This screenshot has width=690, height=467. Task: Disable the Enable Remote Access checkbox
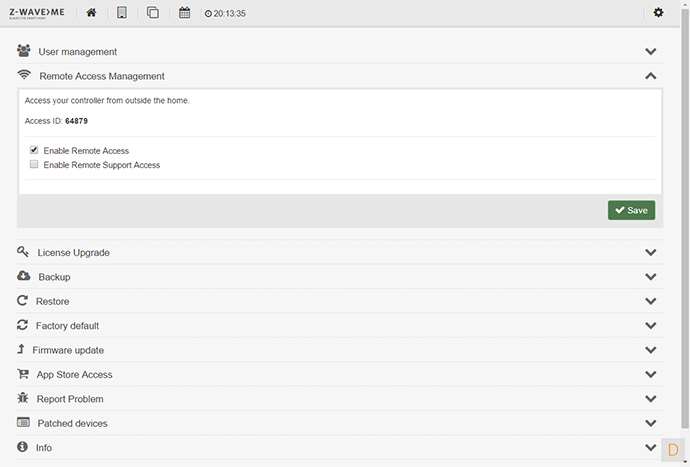(34, 150)
